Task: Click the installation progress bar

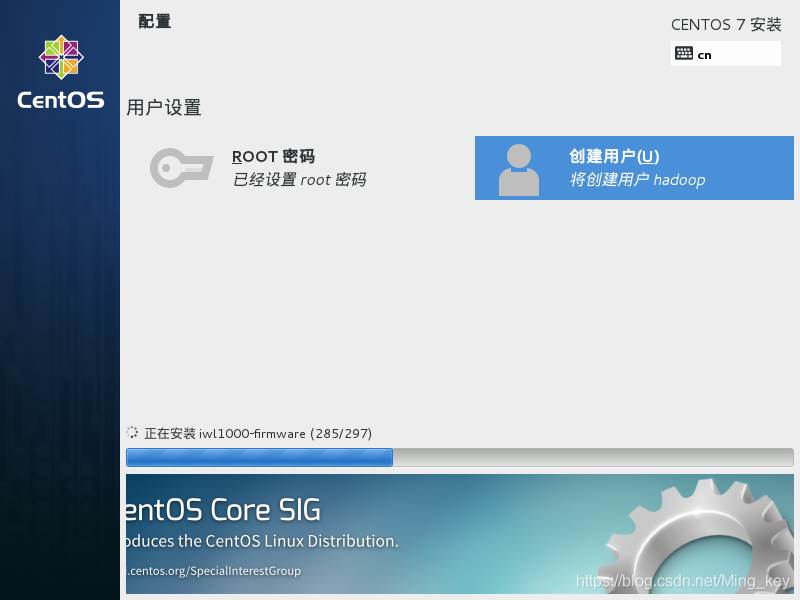Action: pos(460,457)
